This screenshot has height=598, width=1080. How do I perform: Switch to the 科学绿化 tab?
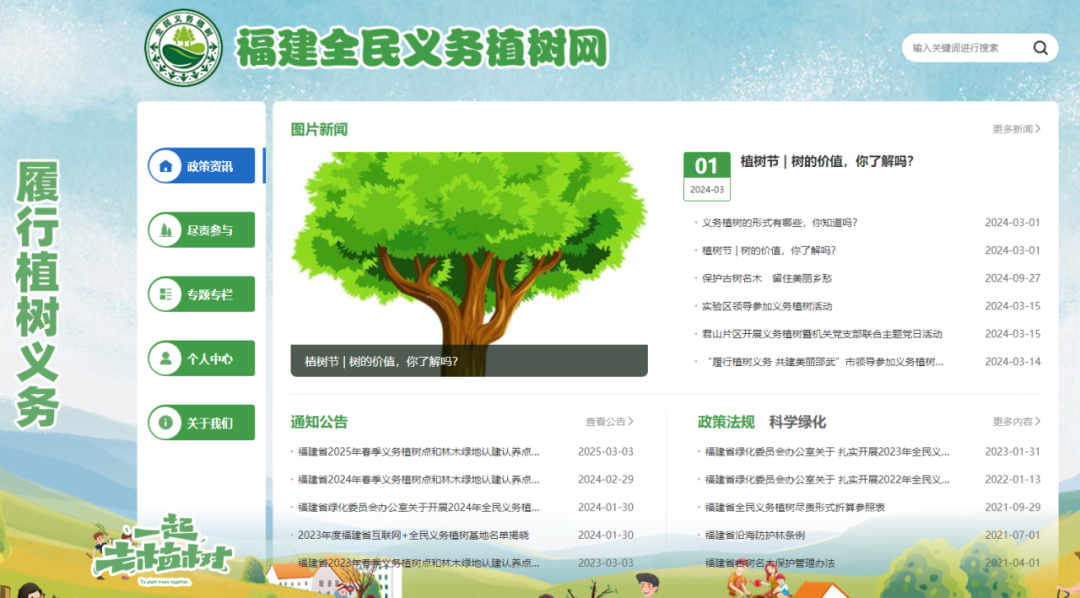798,422
